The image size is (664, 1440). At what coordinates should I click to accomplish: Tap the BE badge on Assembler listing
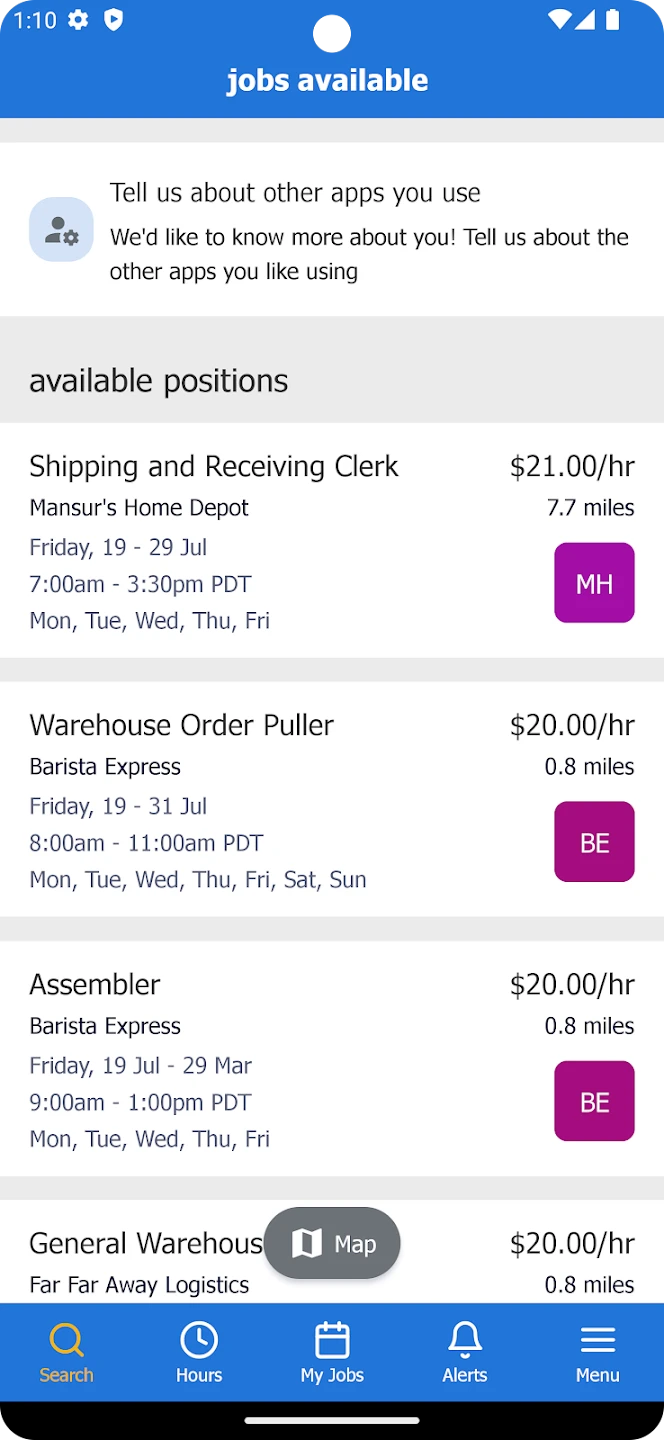pyautogui.click(x=594, y=1101)
